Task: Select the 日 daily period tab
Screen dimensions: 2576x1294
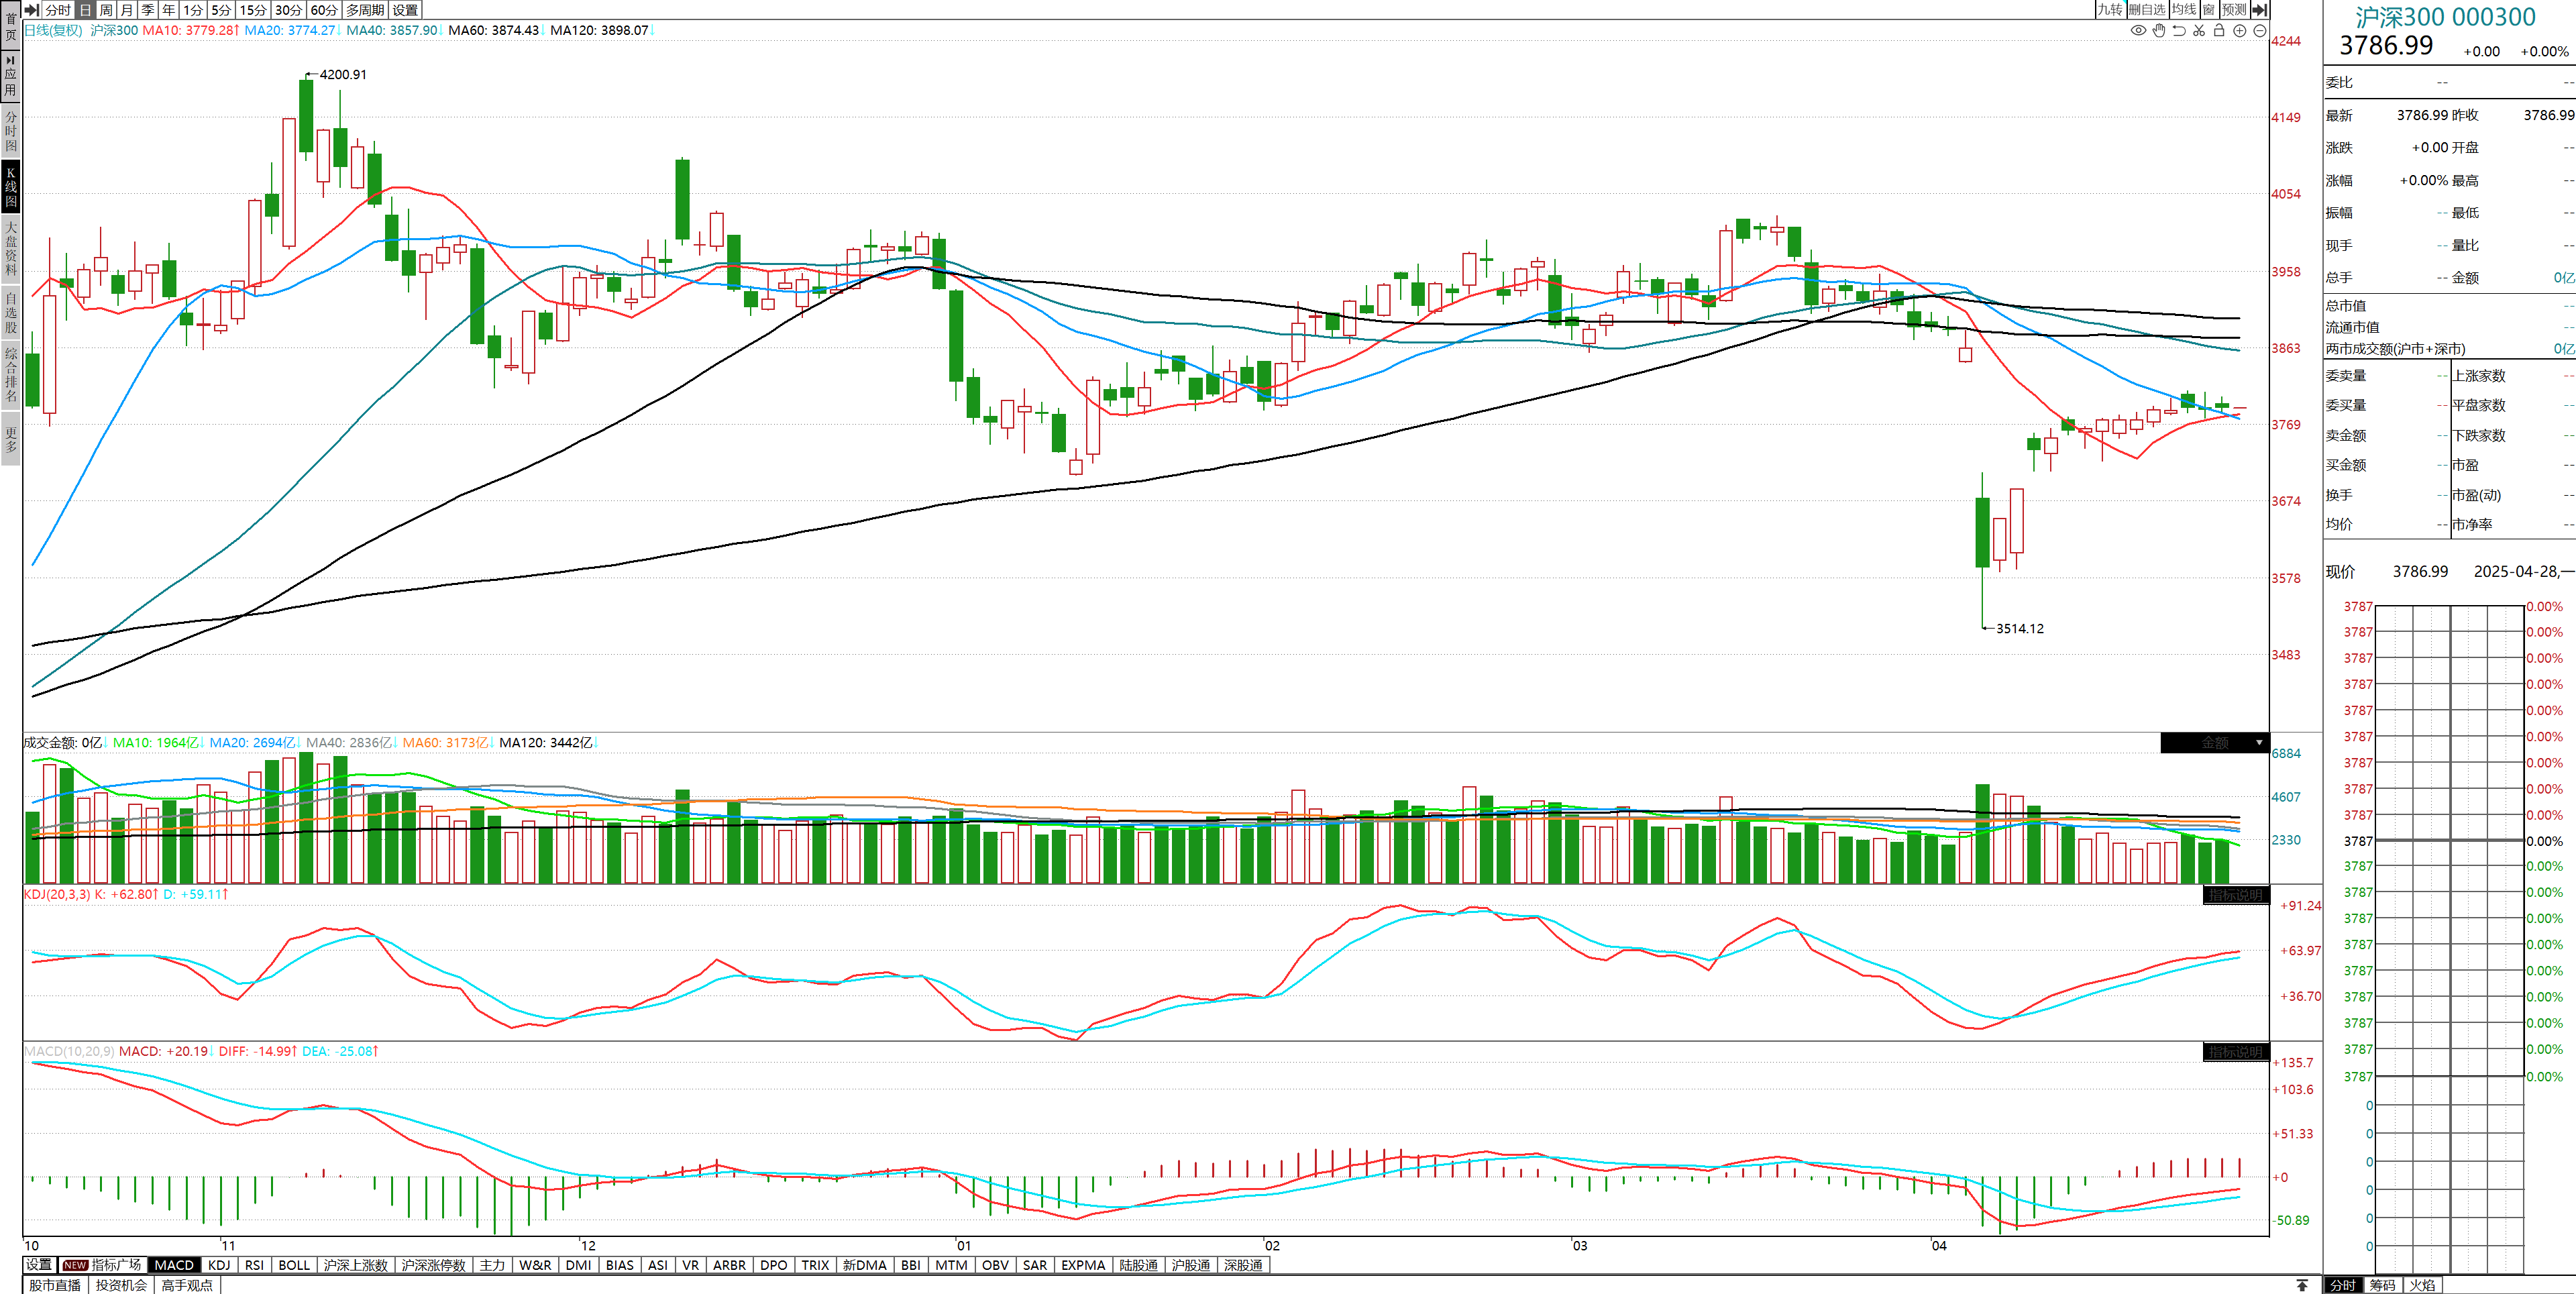Action: 85,9
